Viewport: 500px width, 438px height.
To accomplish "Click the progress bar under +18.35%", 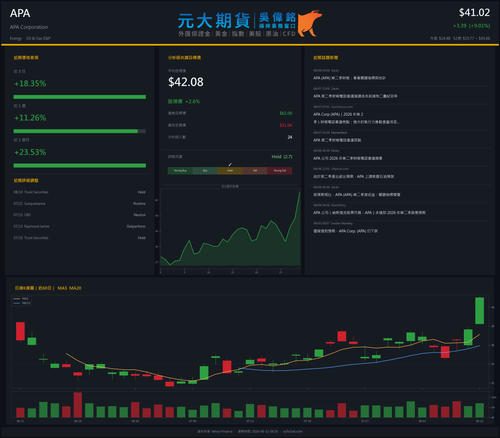I will pyautogui.click(x=80, y=97).
